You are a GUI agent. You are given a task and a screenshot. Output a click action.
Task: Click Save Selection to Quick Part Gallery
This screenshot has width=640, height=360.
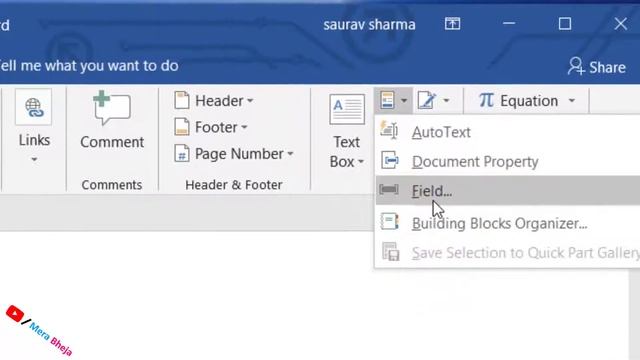coord(507,253)
